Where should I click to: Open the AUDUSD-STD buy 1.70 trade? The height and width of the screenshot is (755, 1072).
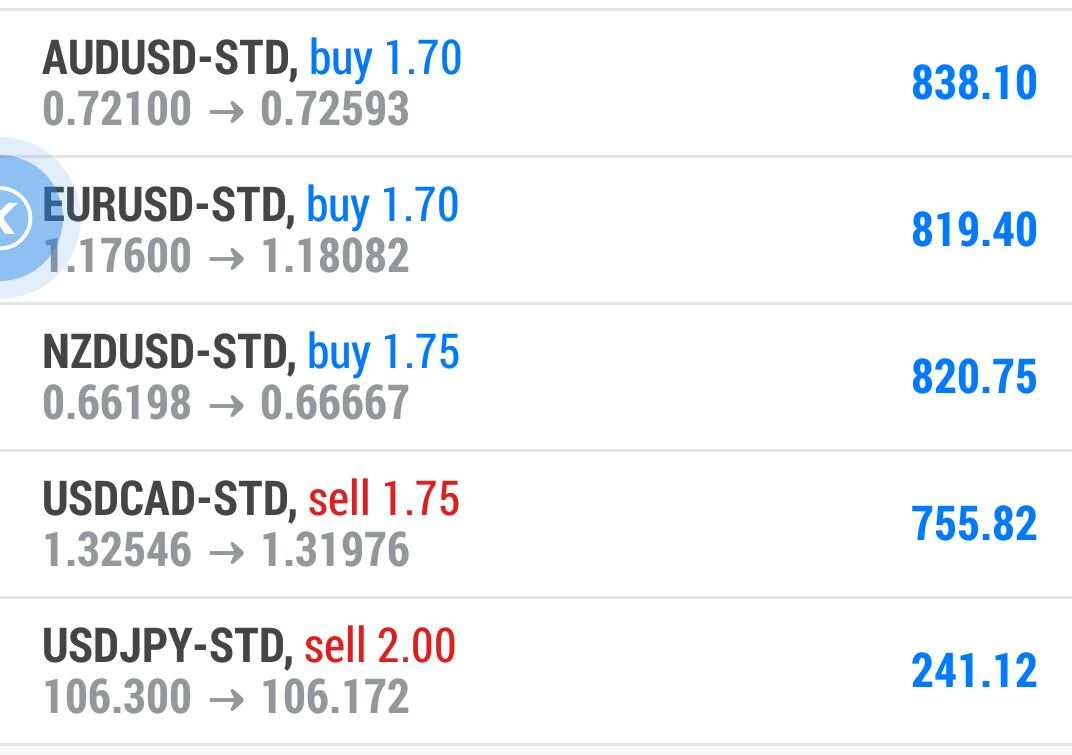536,83
